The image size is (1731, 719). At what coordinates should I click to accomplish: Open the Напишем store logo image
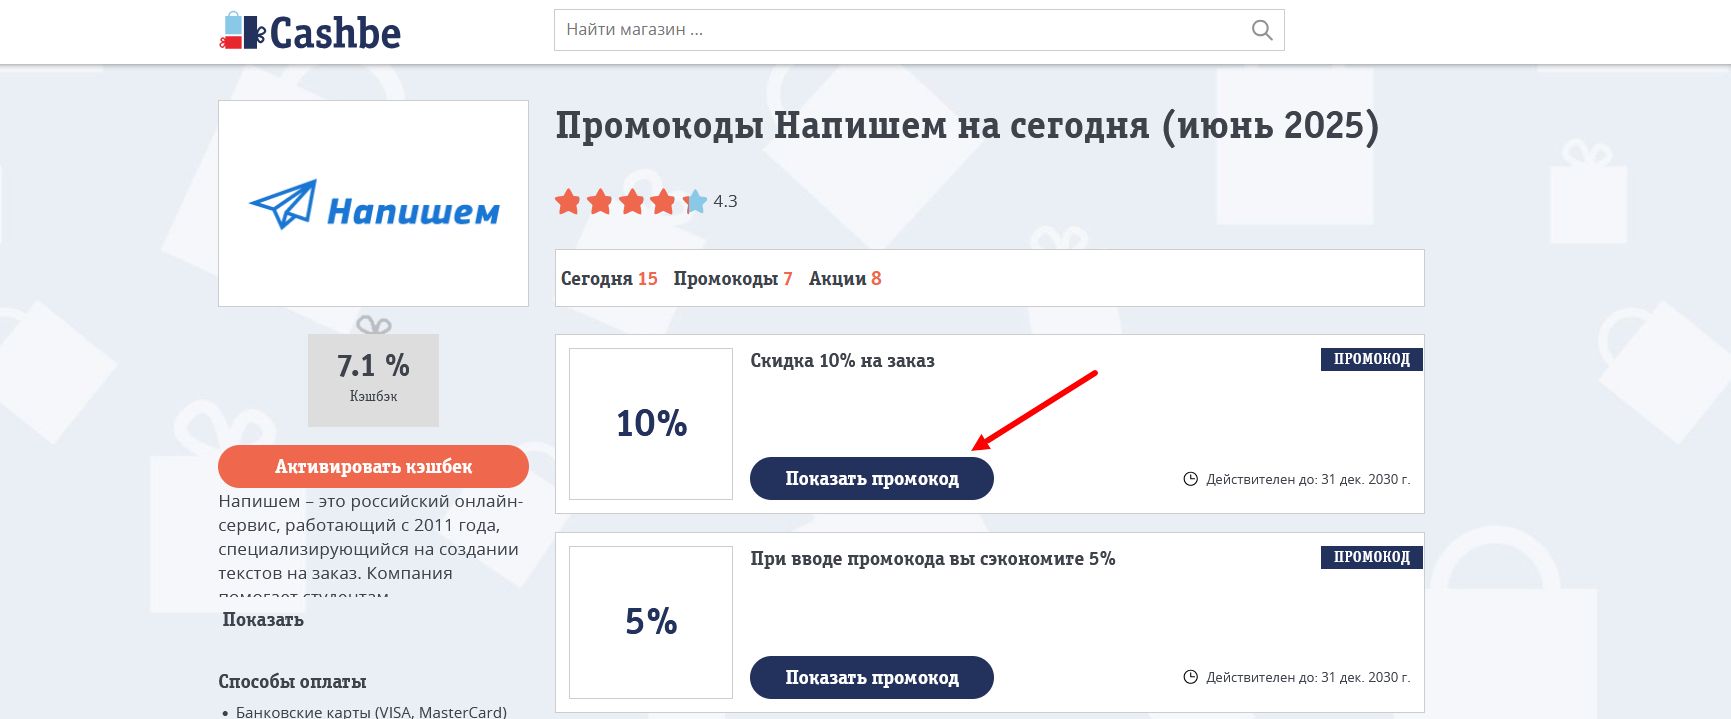pos(373,203)
